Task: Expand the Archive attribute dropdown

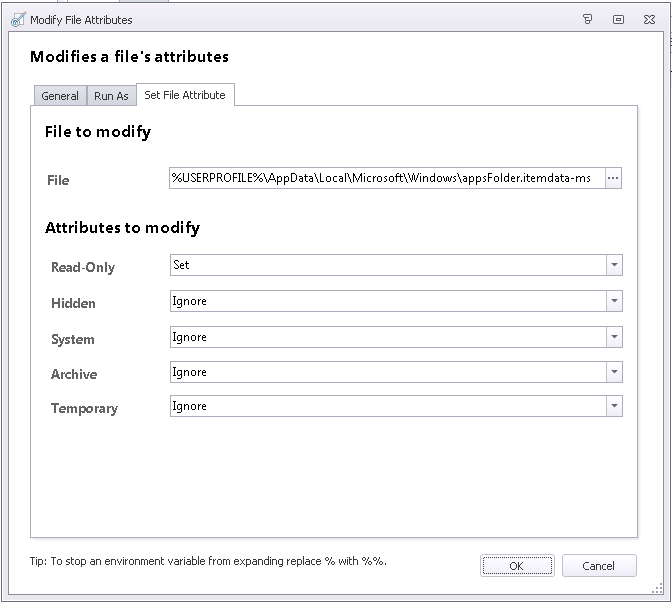Action: 614,372
